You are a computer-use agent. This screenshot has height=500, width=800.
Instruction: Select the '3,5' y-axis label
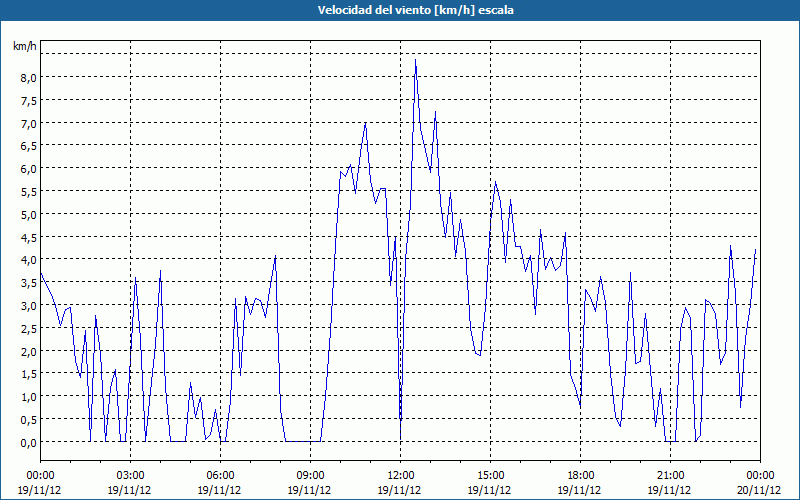pyautogui.click(x=29, y=283)
